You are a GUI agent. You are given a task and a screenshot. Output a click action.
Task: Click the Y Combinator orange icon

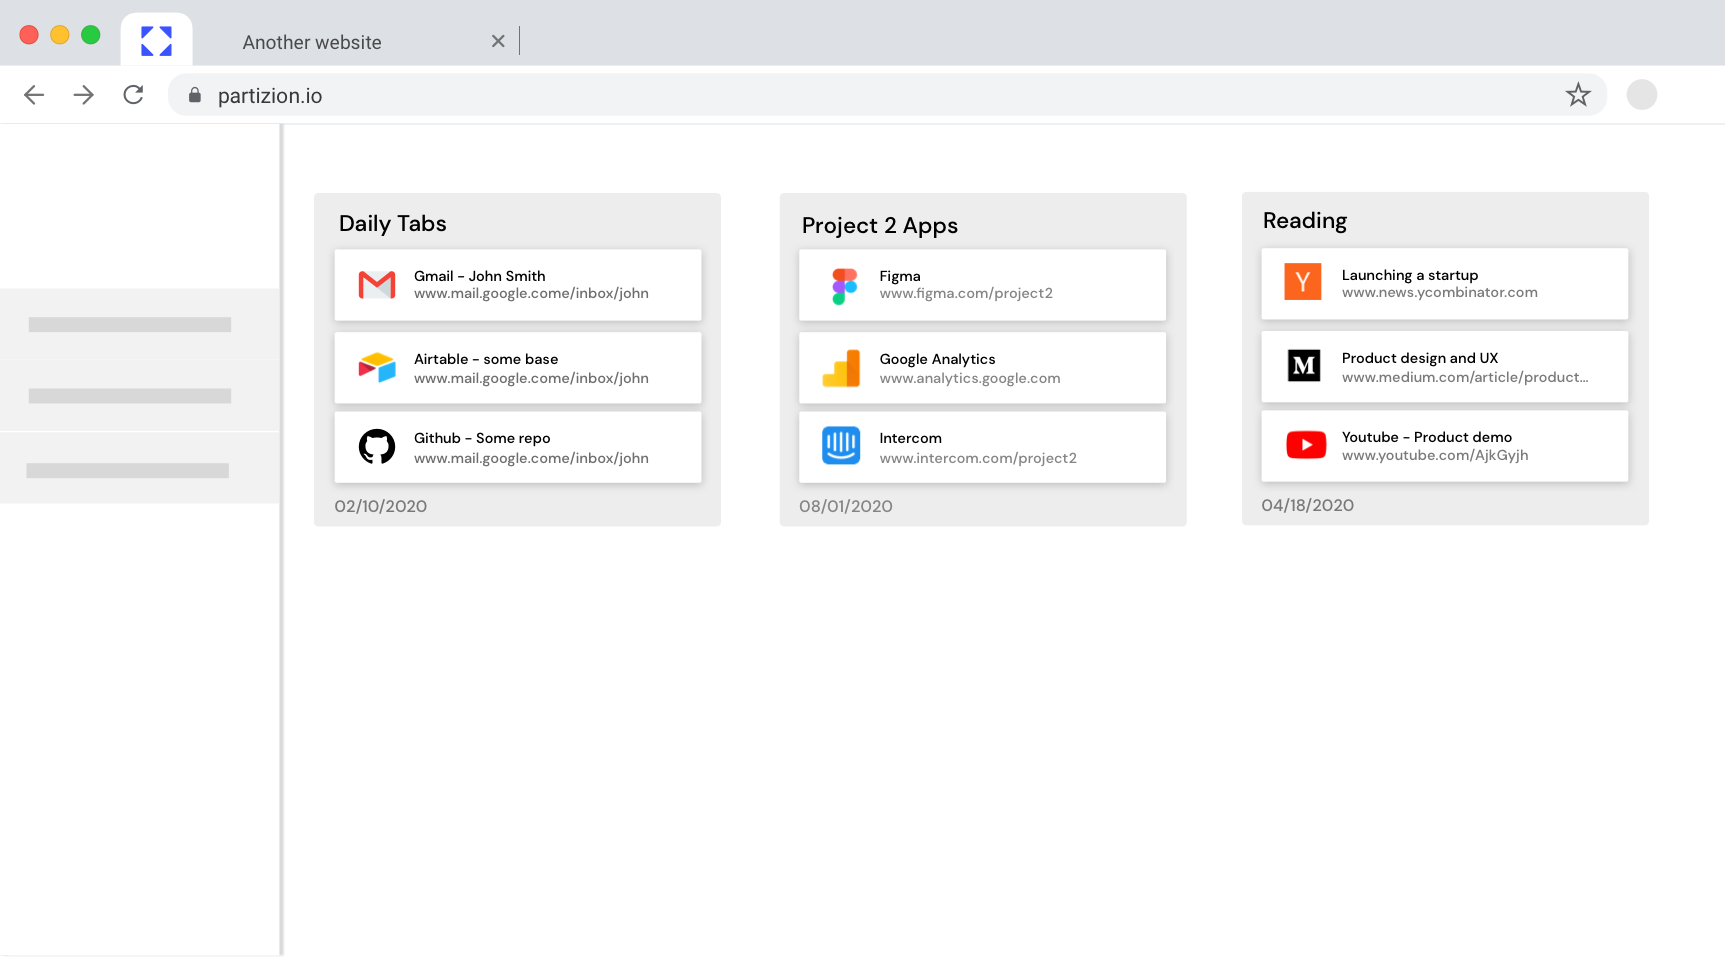[1303, 282]
